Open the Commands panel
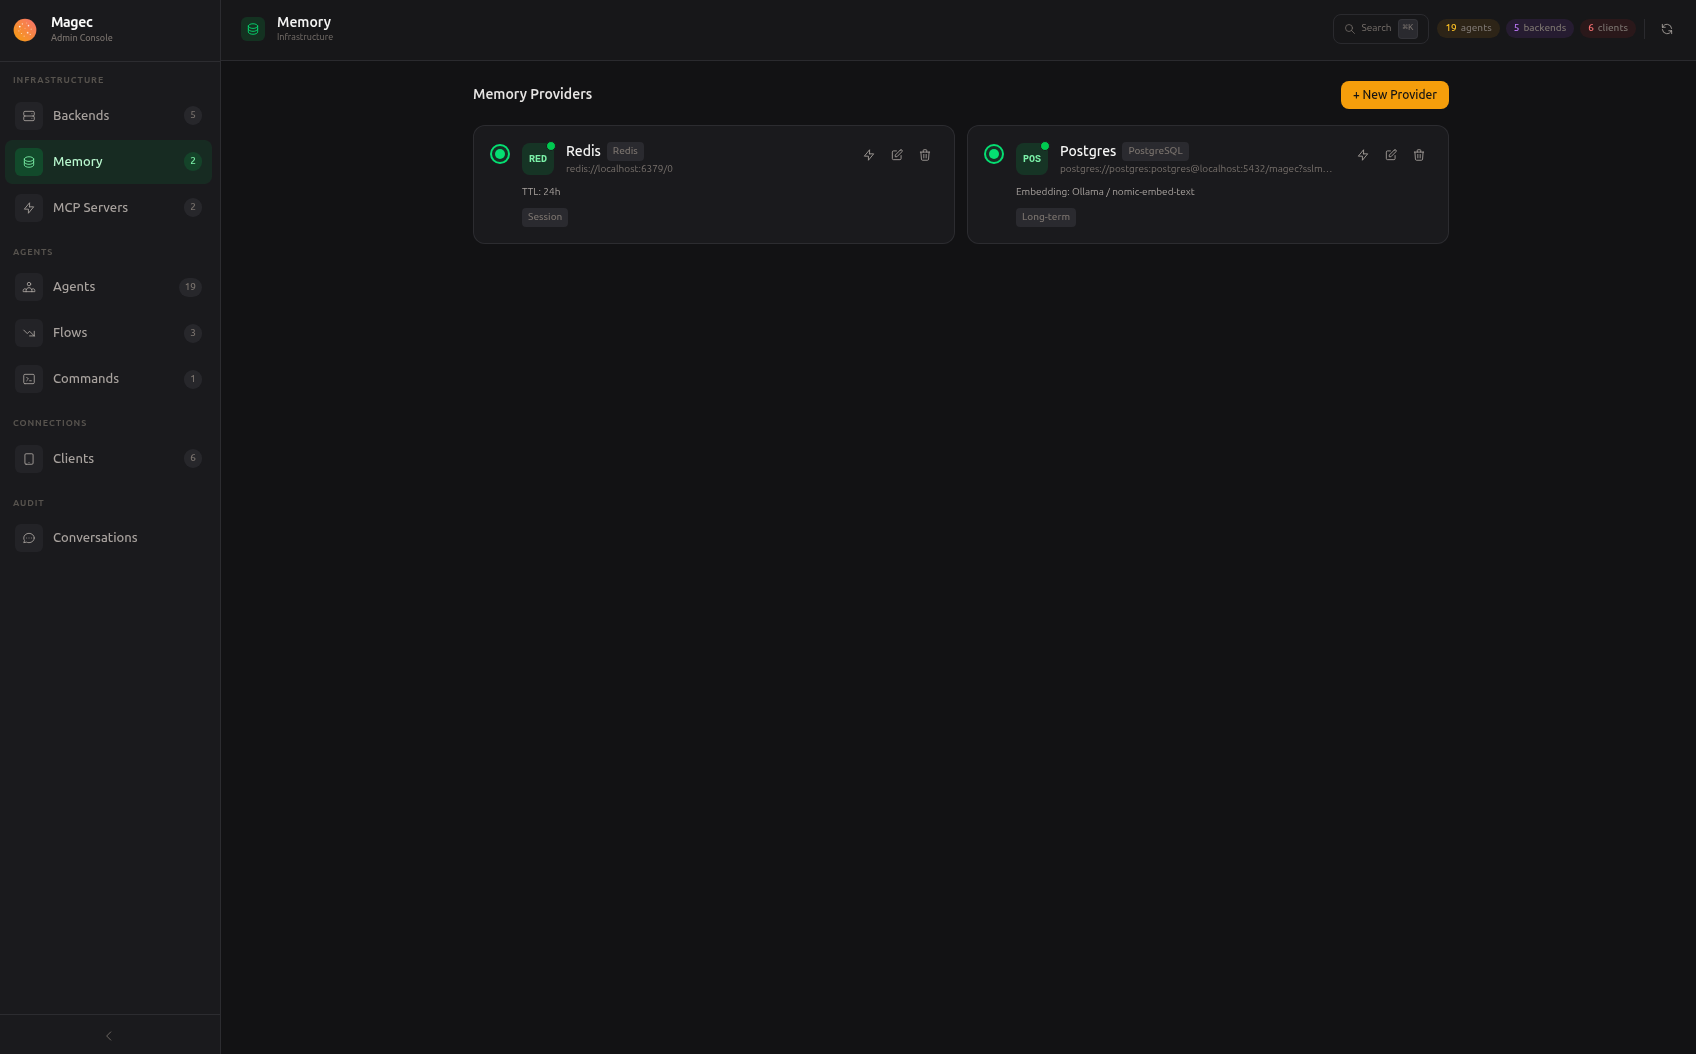This screenshot has width=1696, height=1054. coord(86,378)
